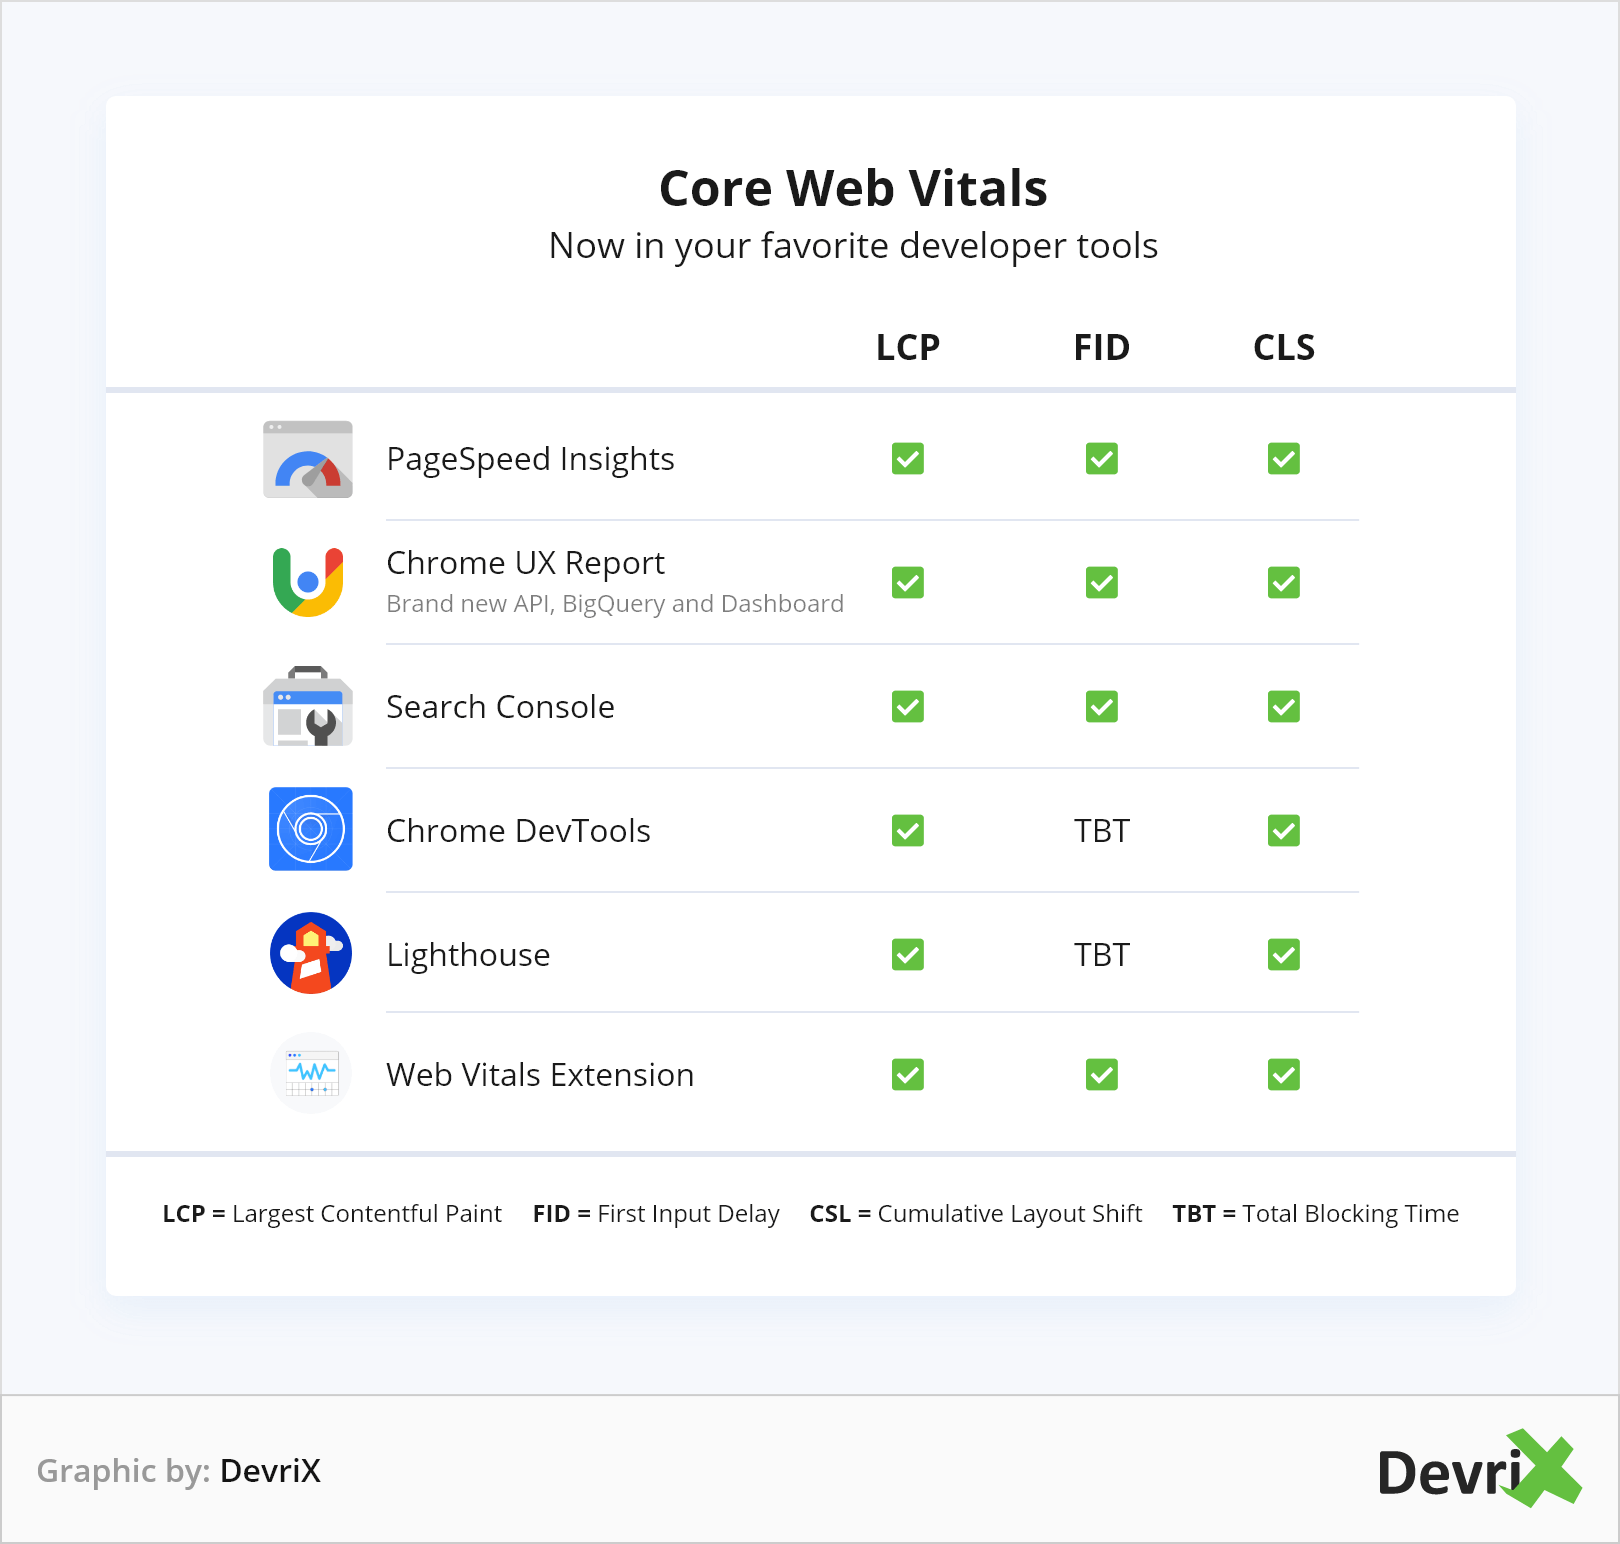Click the 'FID = First Input Delay' legend
The image size is (1620, 1544).
[656, 1214]
